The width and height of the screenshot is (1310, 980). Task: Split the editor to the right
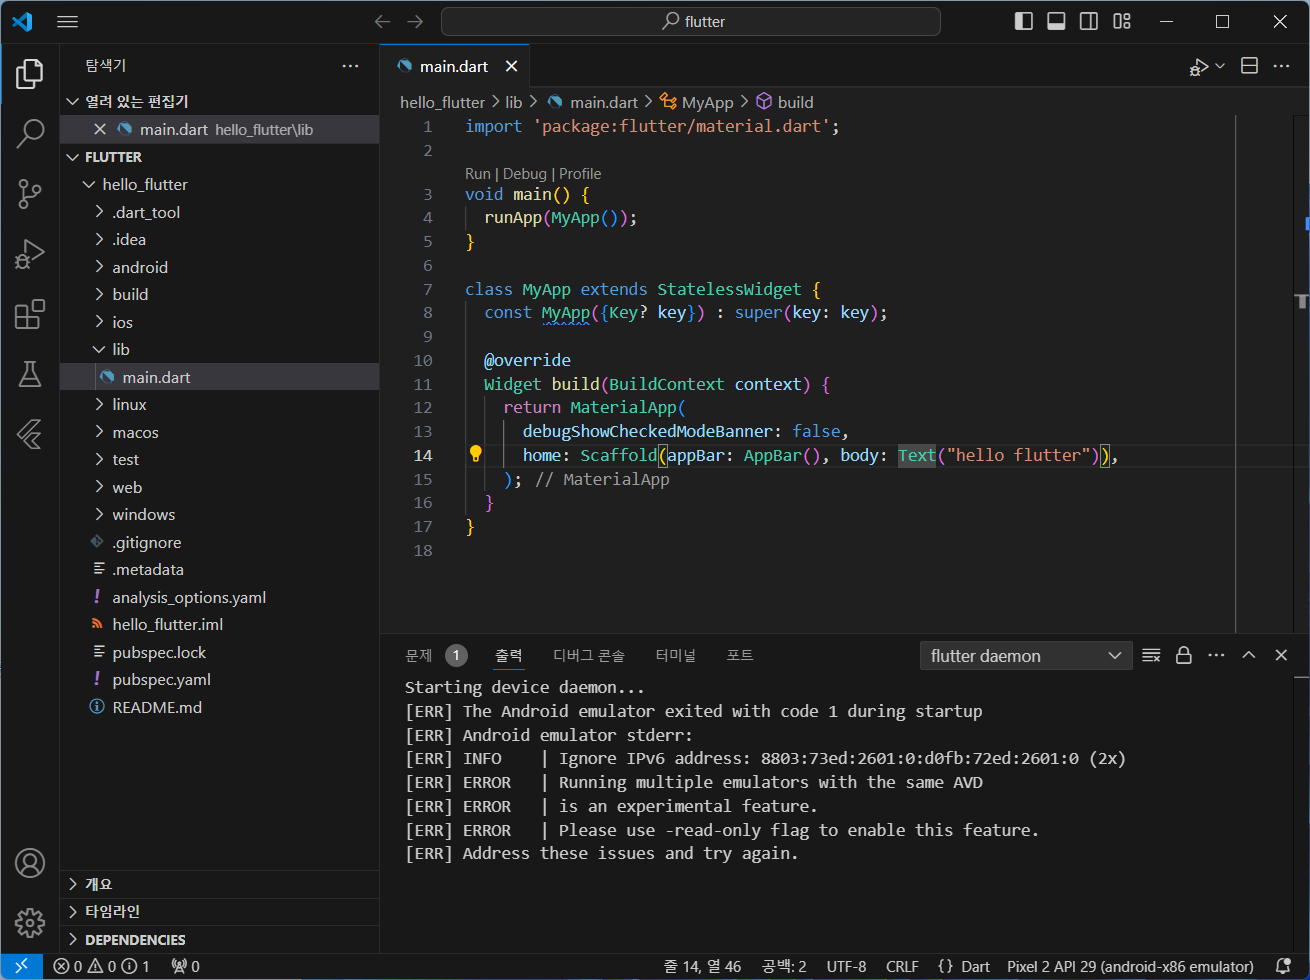tap(1249, 66)
